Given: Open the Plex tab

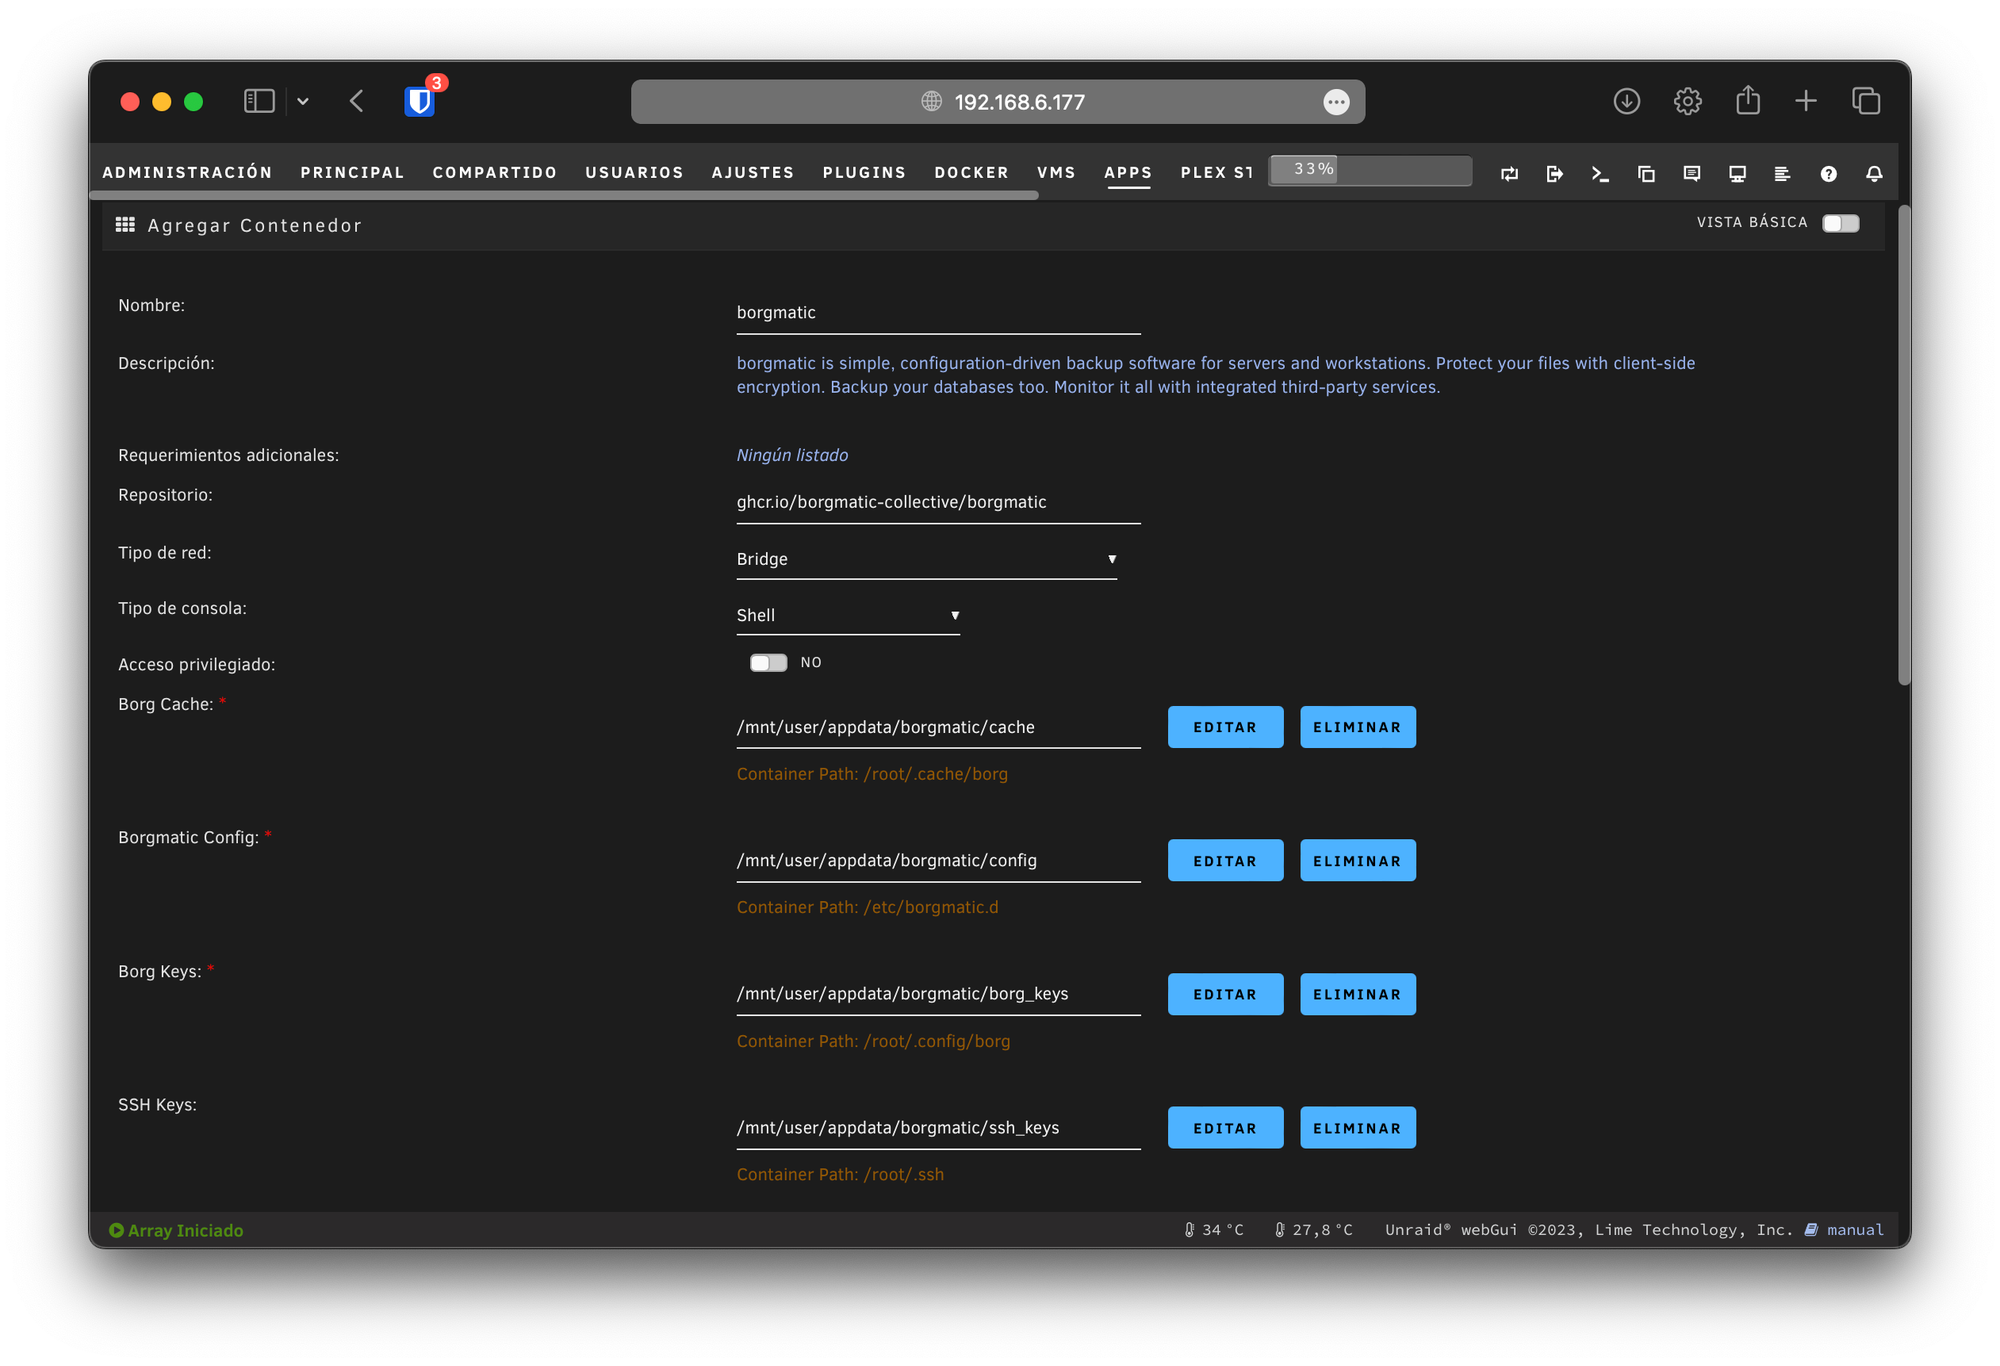Looking at the screenshot, I should tap(1216, 172).
